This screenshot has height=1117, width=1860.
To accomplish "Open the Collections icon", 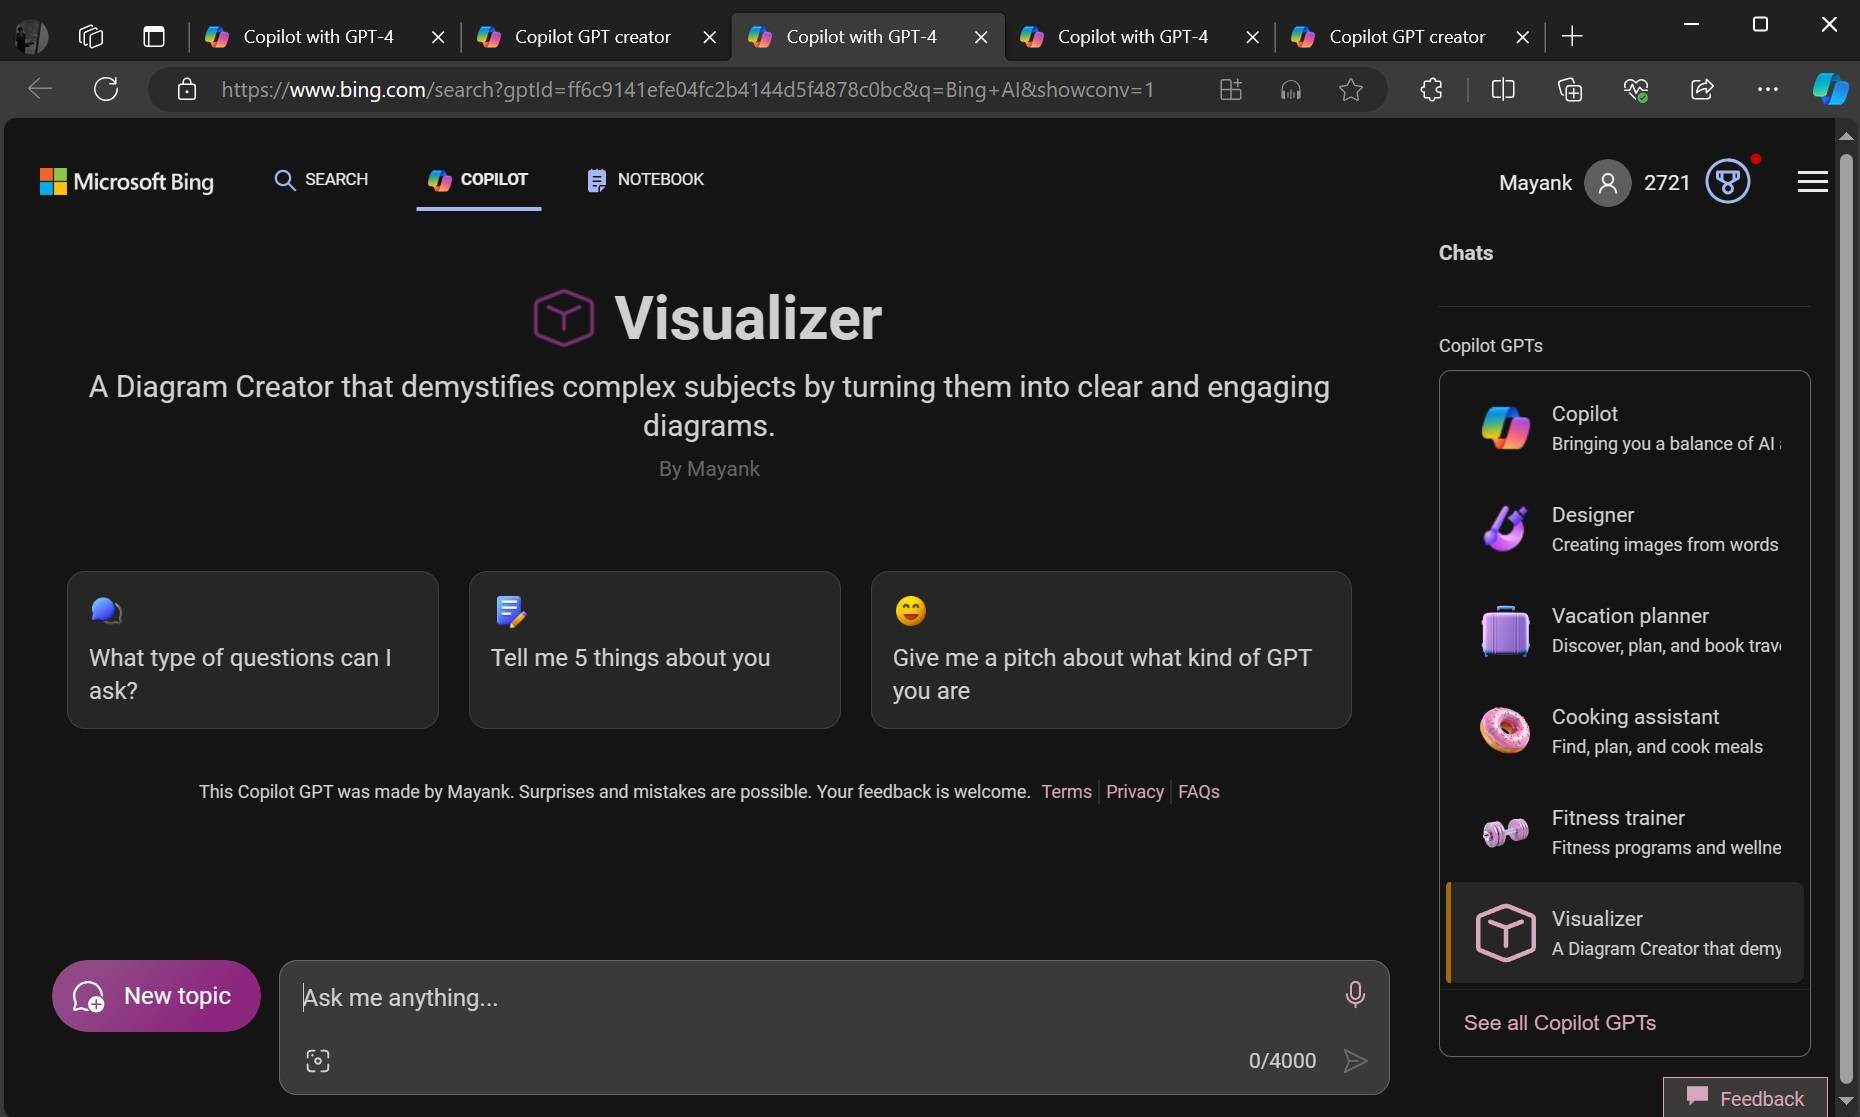I will tap(1570, 90).
